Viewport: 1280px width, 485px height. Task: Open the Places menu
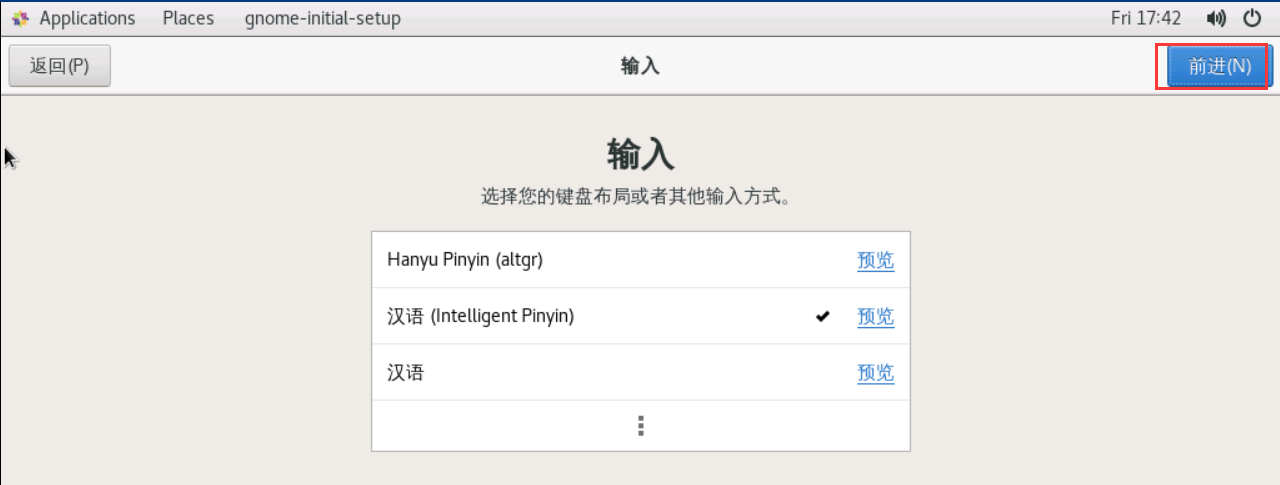[188, 18]
